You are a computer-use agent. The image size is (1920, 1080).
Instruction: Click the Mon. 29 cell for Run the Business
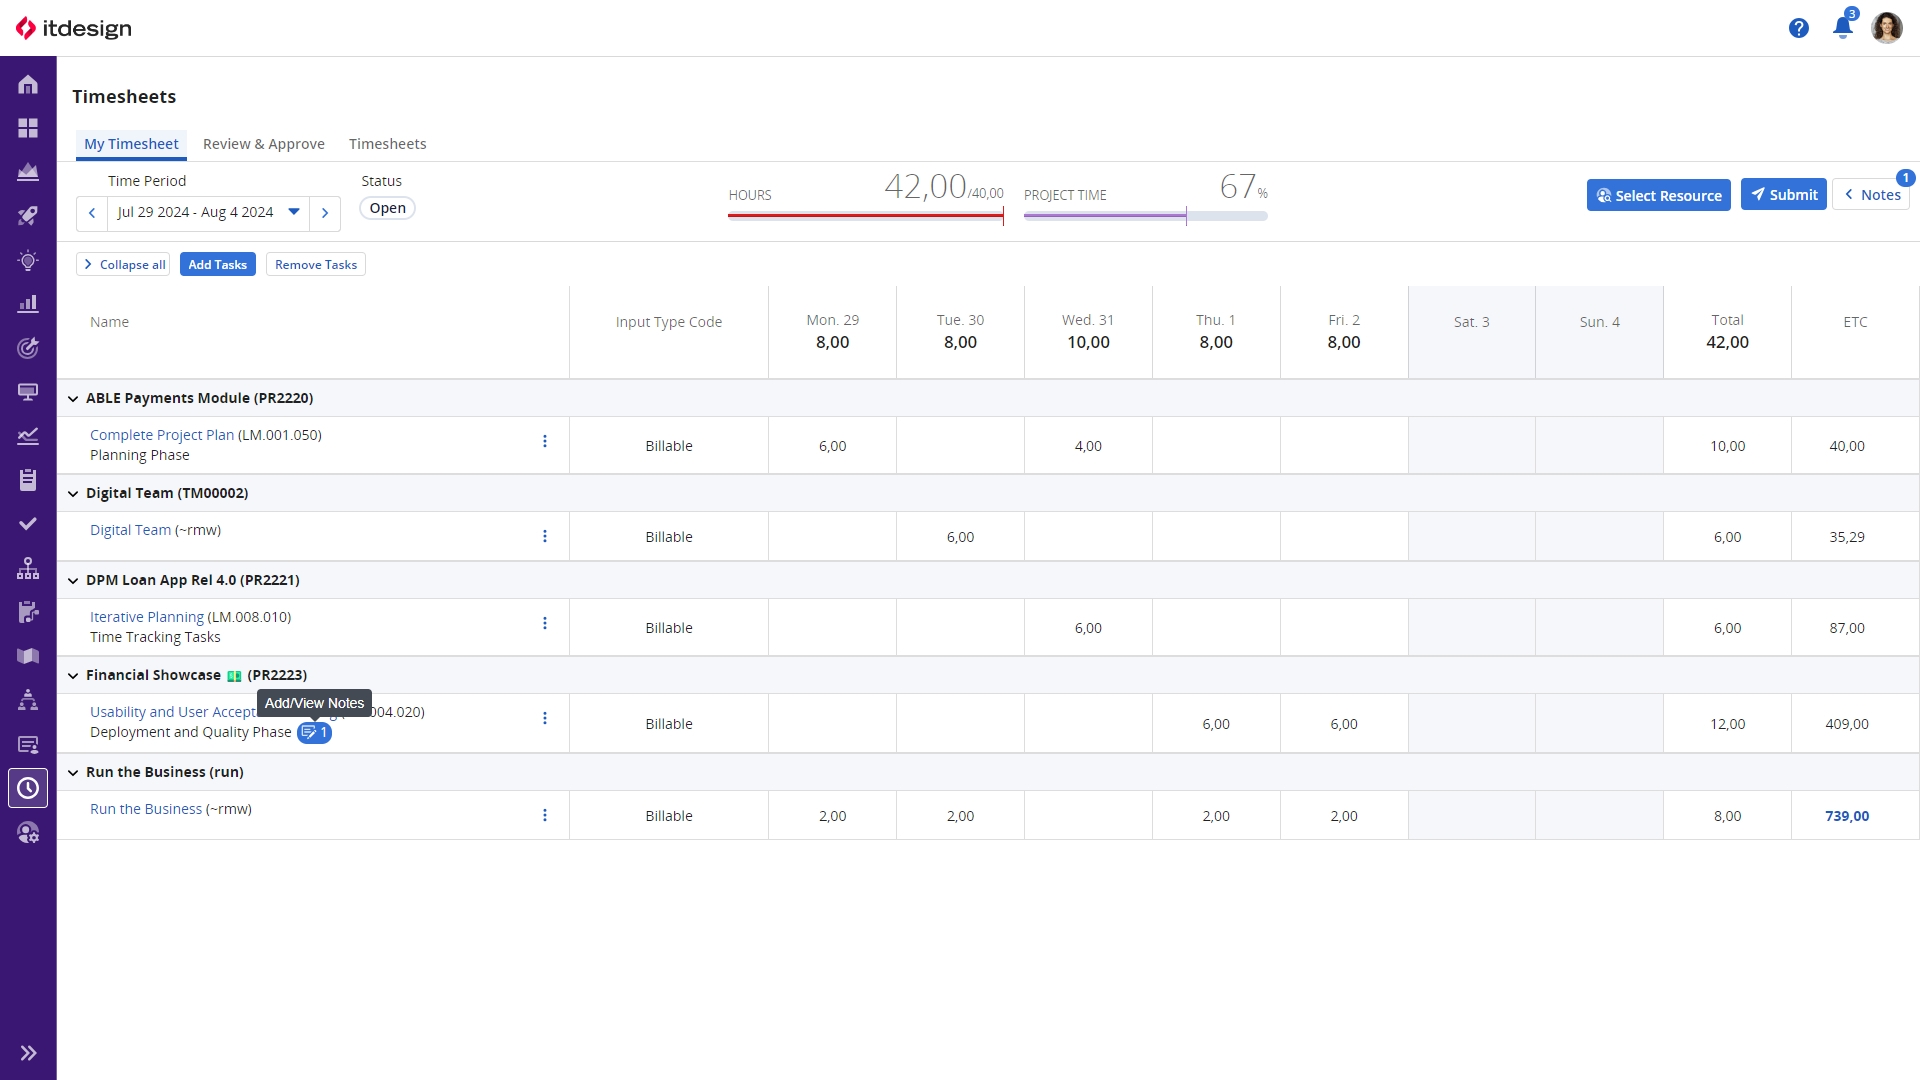point(832,816)
